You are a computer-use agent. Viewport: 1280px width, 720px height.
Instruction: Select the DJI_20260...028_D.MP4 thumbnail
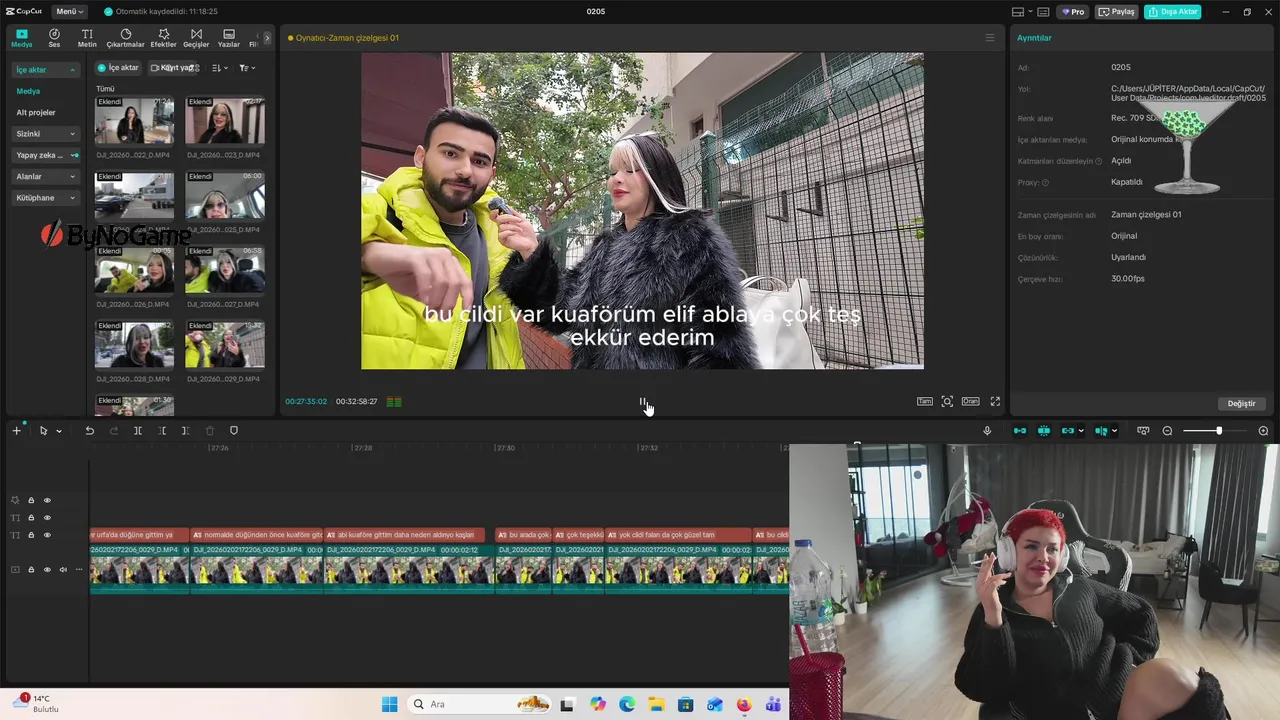click(x=134, y=344)
